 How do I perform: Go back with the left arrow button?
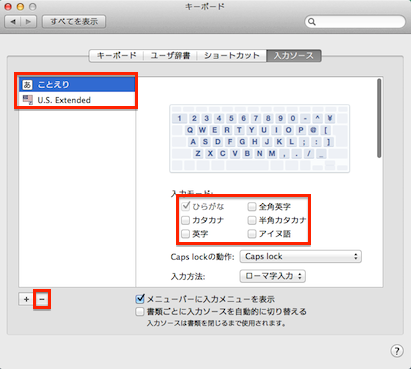pos(13,22)
